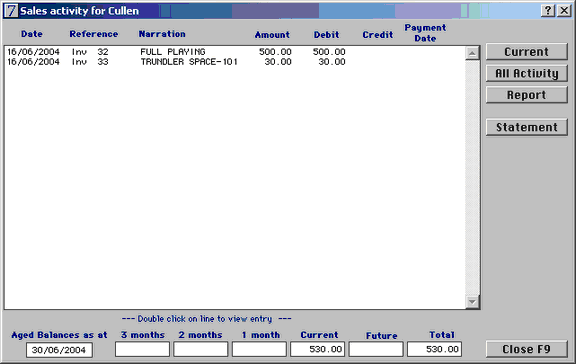Click the date of the Inv 33 row
Screen dimensions: 576x364
[x=33, y=62]
